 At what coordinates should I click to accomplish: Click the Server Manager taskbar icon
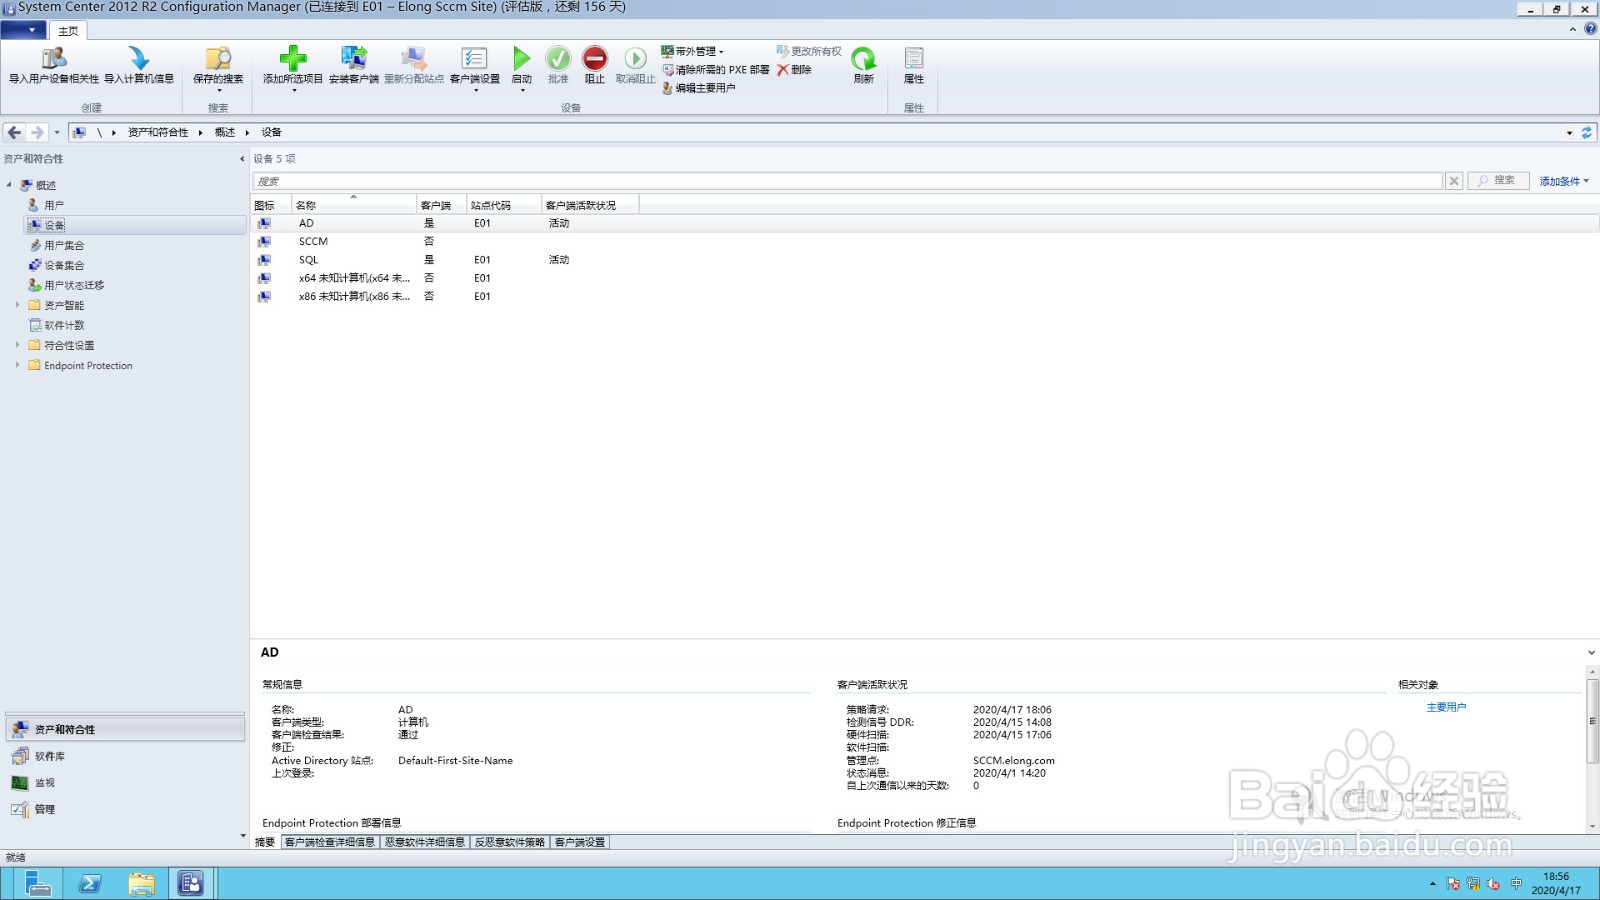(38, 883)
